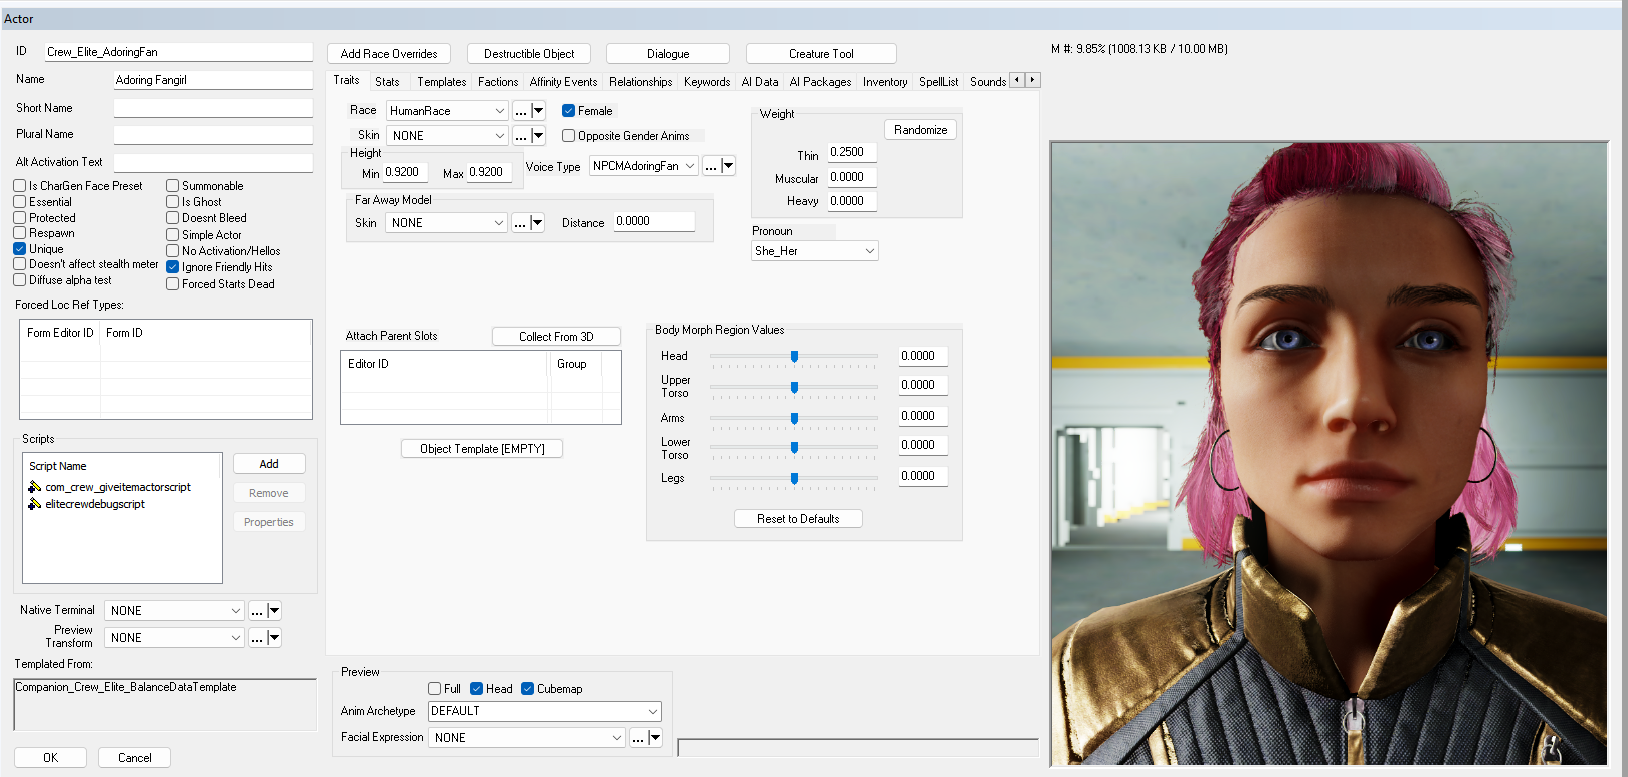Click the ellipsis browse button next to Race
This screenshot has width=1628, height=777.
pyautogui.click(x=520, y=111)
